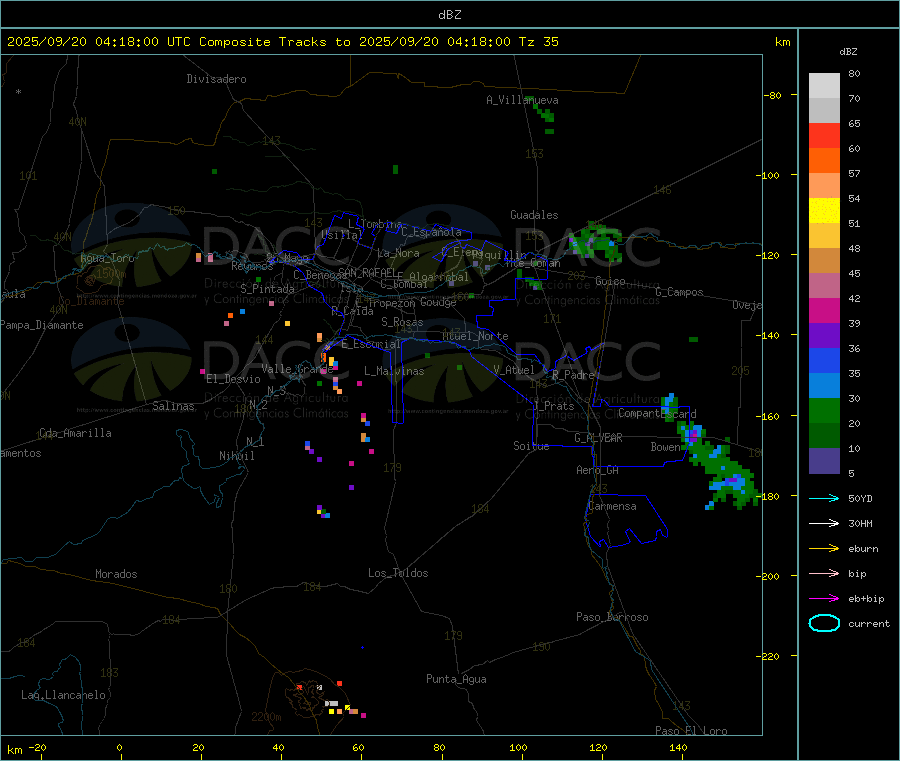Click the 50YD cyan arrow legend icon
Viewport: 900px width, 761px height.
(x=824, y=498)
